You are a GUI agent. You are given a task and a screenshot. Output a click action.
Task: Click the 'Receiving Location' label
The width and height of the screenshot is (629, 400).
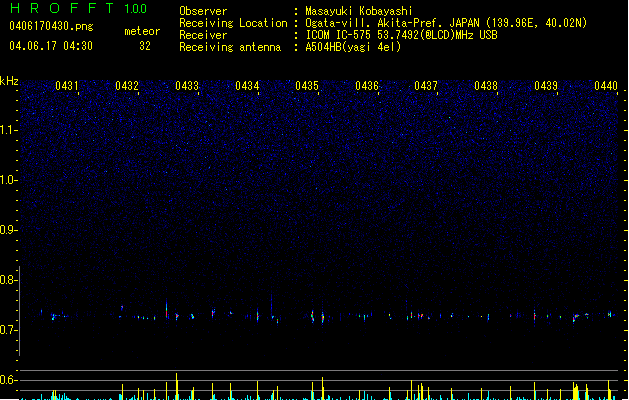(x=233, y=23)
